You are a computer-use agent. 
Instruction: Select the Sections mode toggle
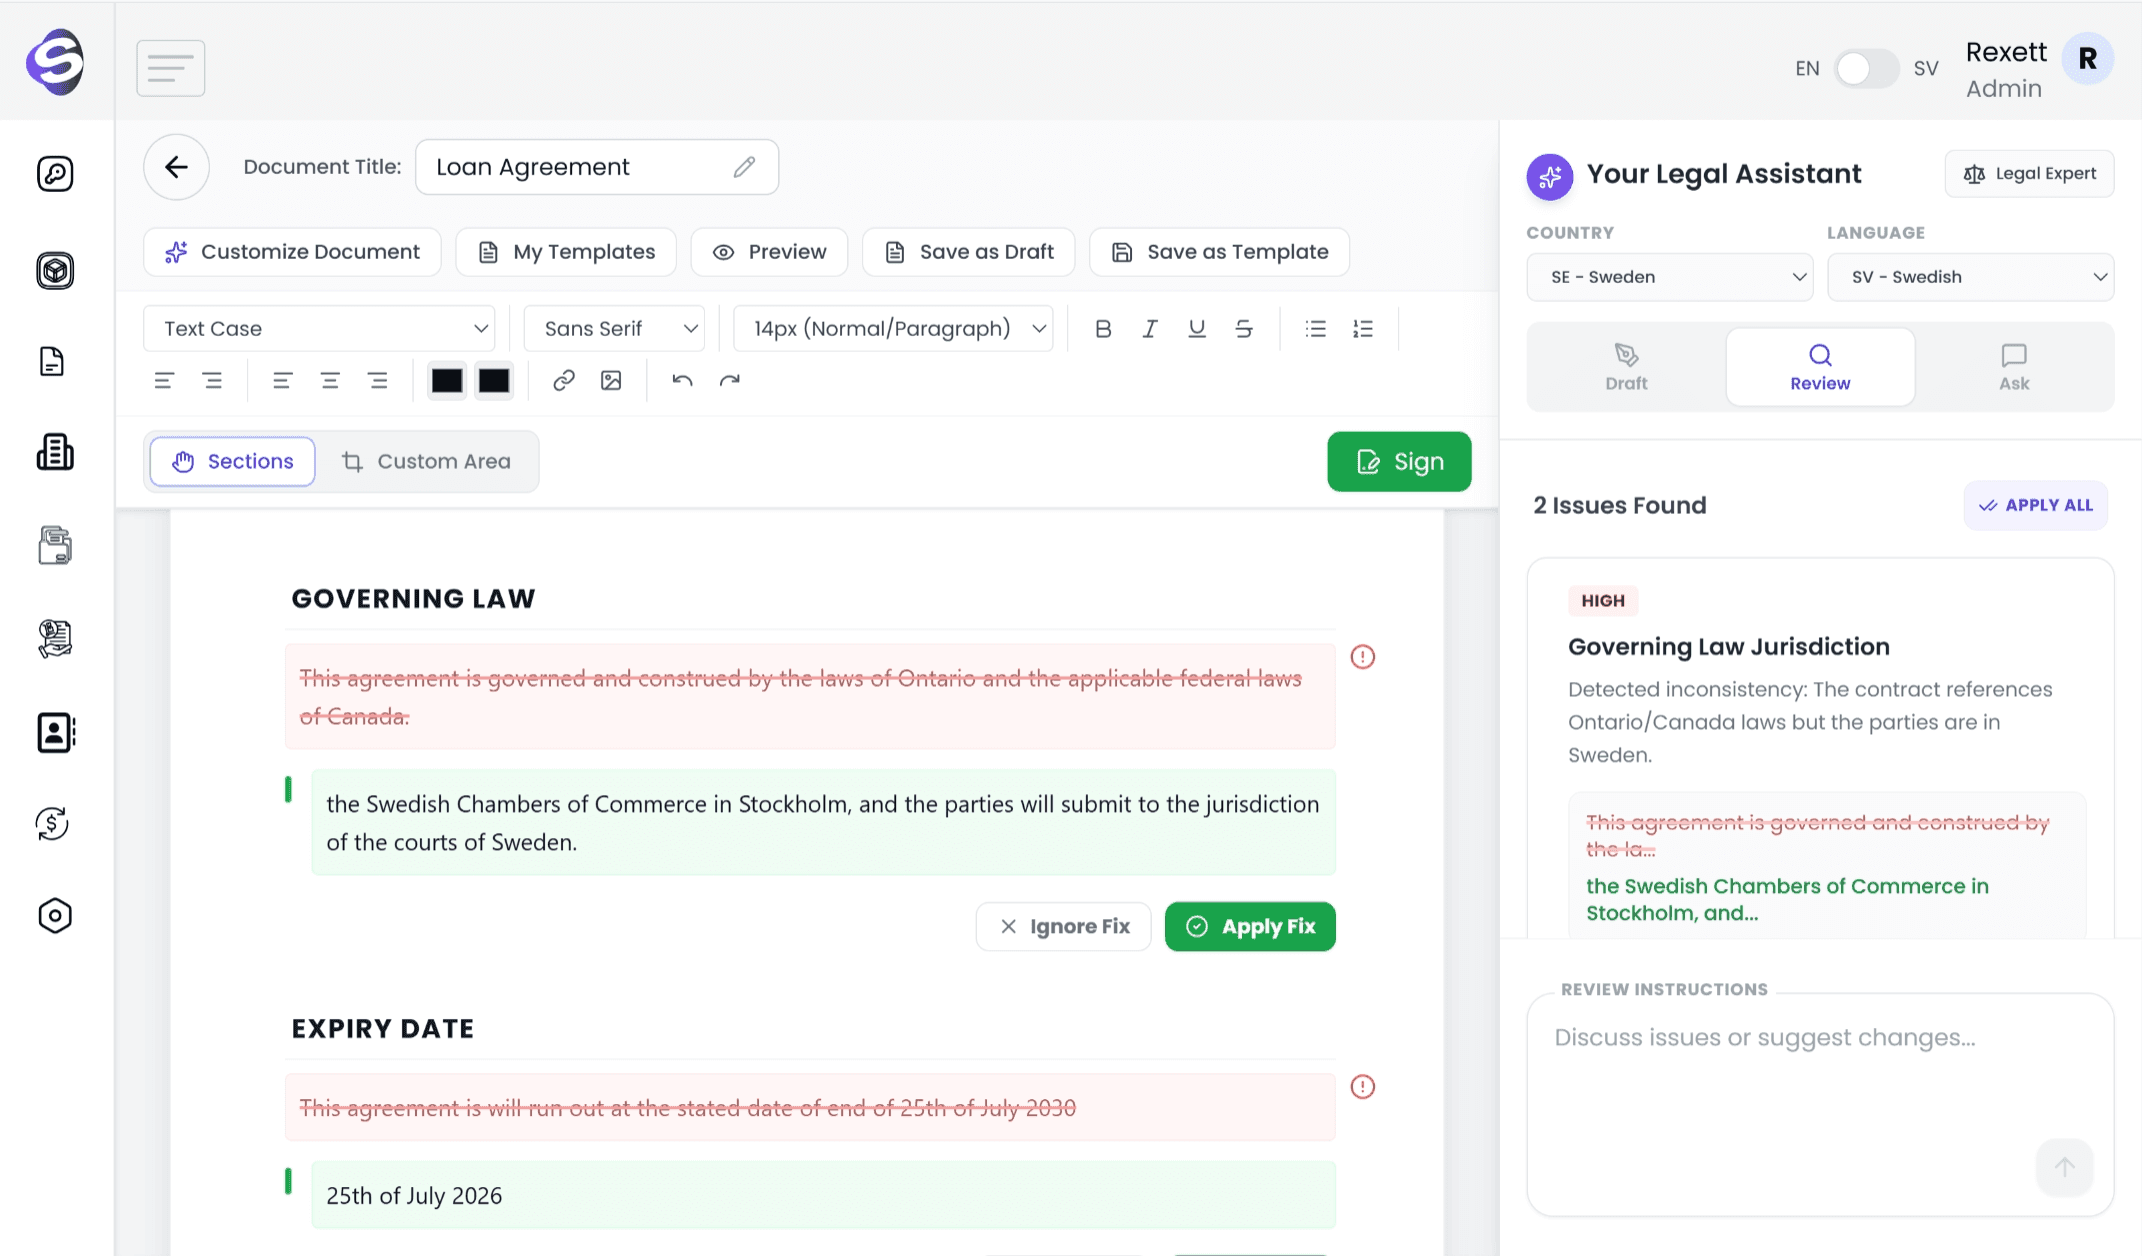click(233, 462)
